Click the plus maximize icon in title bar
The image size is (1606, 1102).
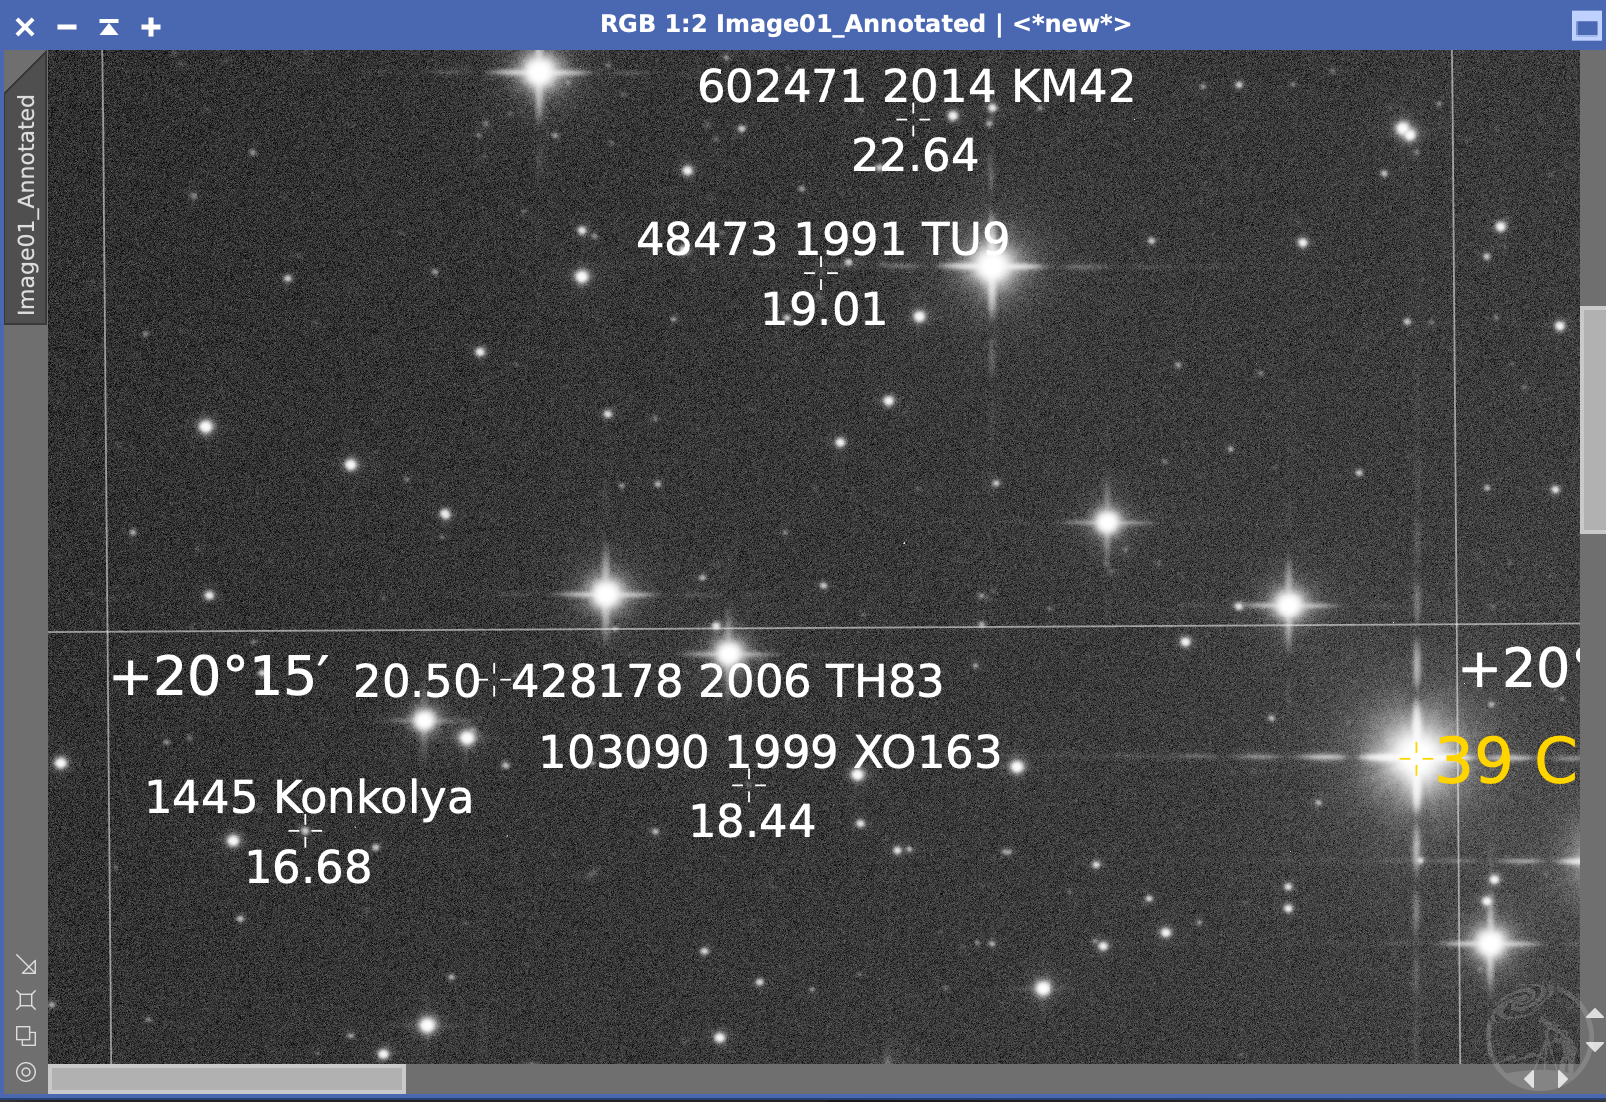[x=151, y=27]
